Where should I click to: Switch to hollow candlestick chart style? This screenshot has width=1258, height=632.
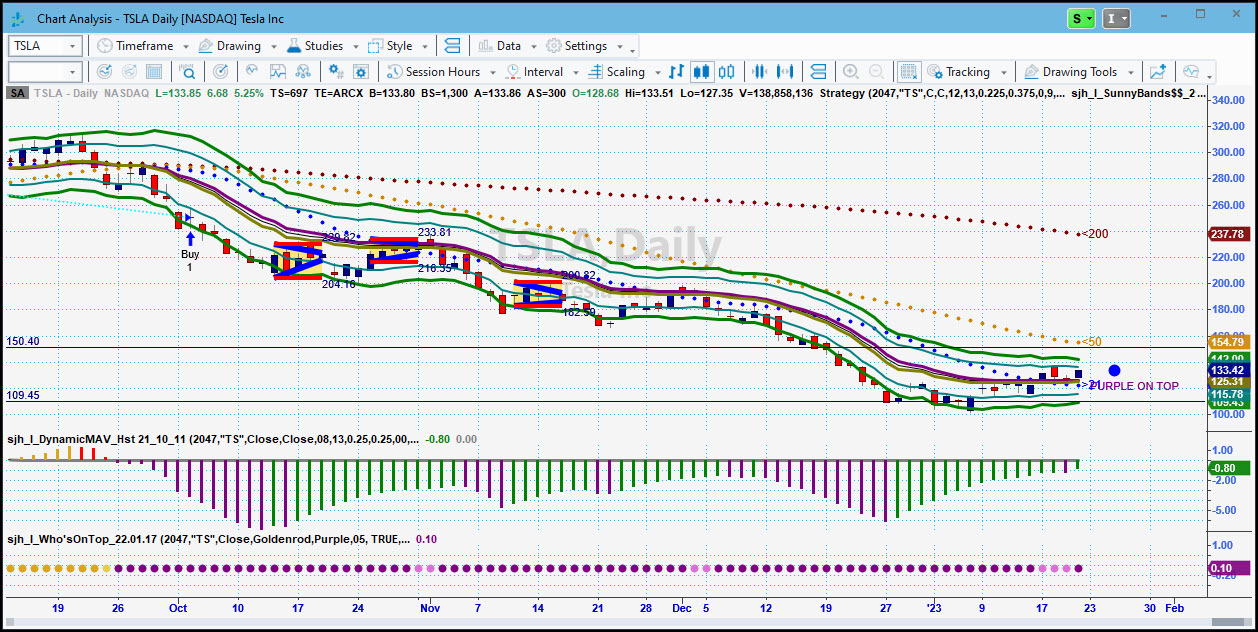[x=726, y=72]
